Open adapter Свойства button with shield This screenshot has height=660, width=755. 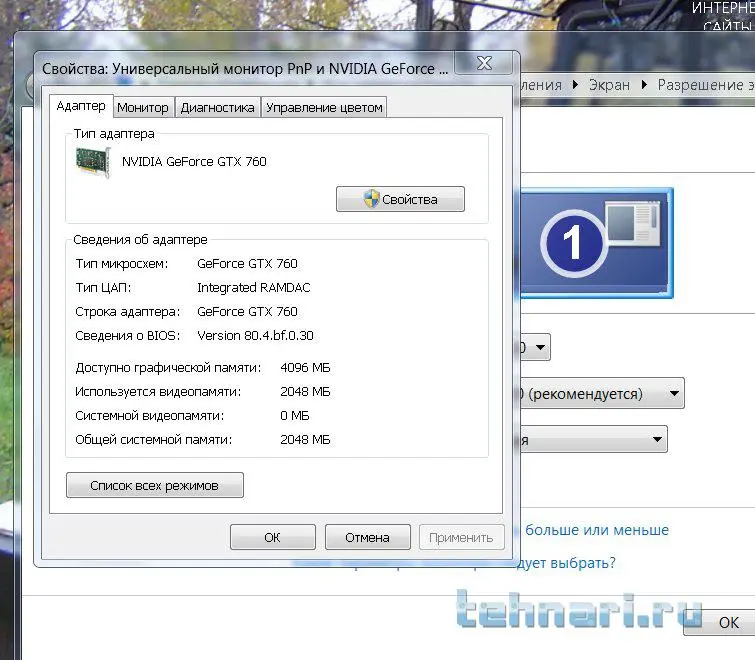pos(400,199)
